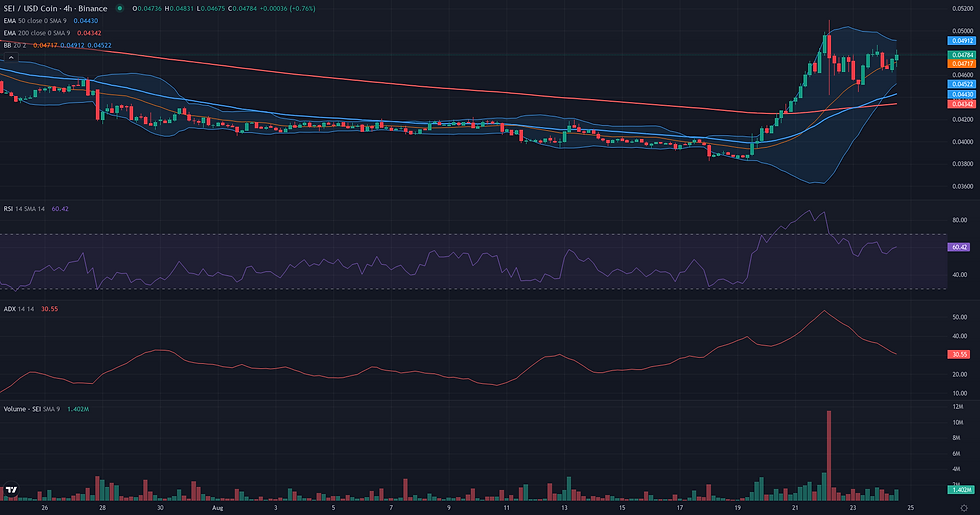Click the 8M volume axis label
This screenshot has width=980, height=515.
pos(956,438)
